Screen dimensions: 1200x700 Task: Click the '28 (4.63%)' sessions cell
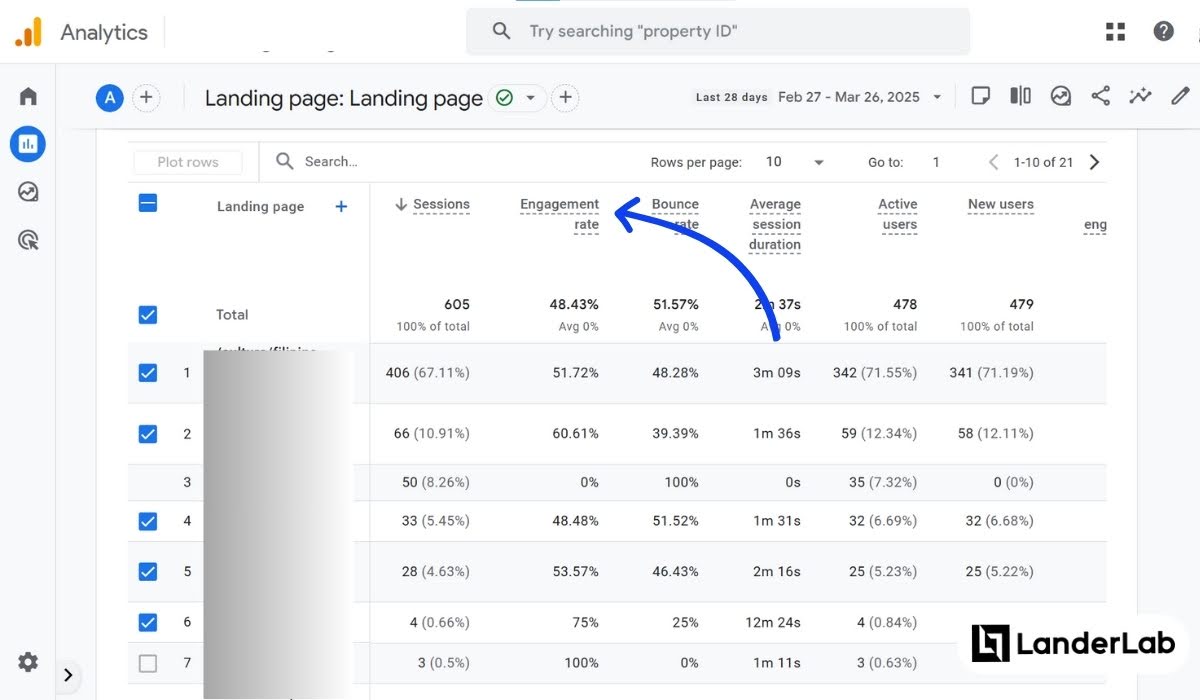(x=436, y=572)
